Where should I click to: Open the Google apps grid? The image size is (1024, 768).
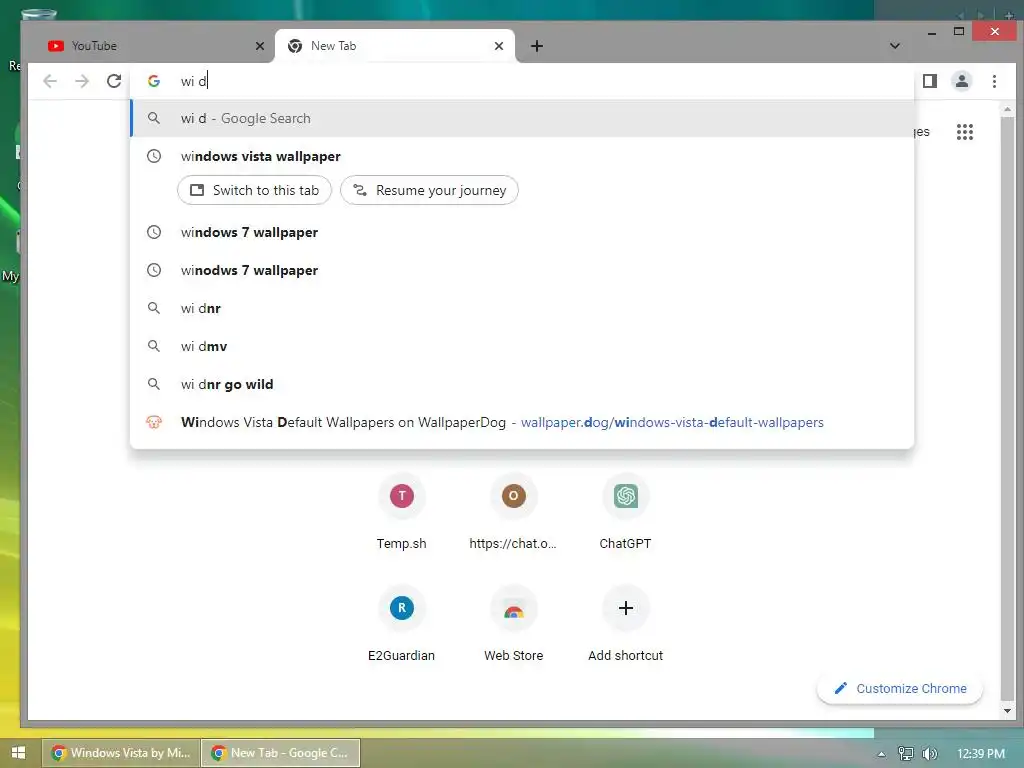click(x=965, y=132)
